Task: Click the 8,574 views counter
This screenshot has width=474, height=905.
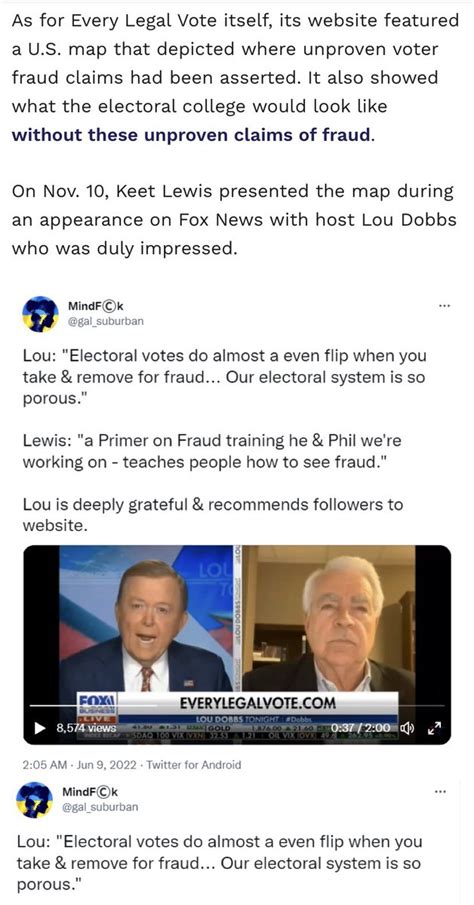Action: pos(86,728)
